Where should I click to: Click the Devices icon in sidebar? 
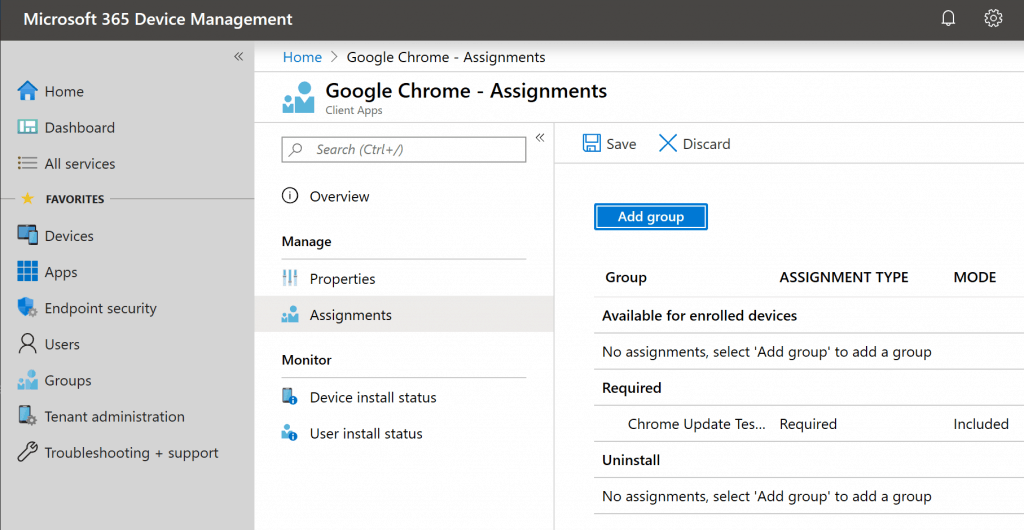coord(27,236)
